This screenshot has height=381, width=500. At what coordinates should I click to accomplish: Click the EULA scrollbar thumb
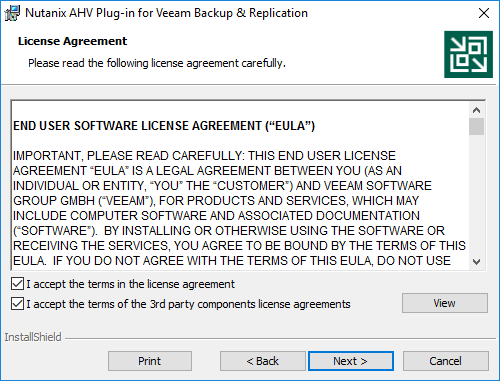click(476, 126)
